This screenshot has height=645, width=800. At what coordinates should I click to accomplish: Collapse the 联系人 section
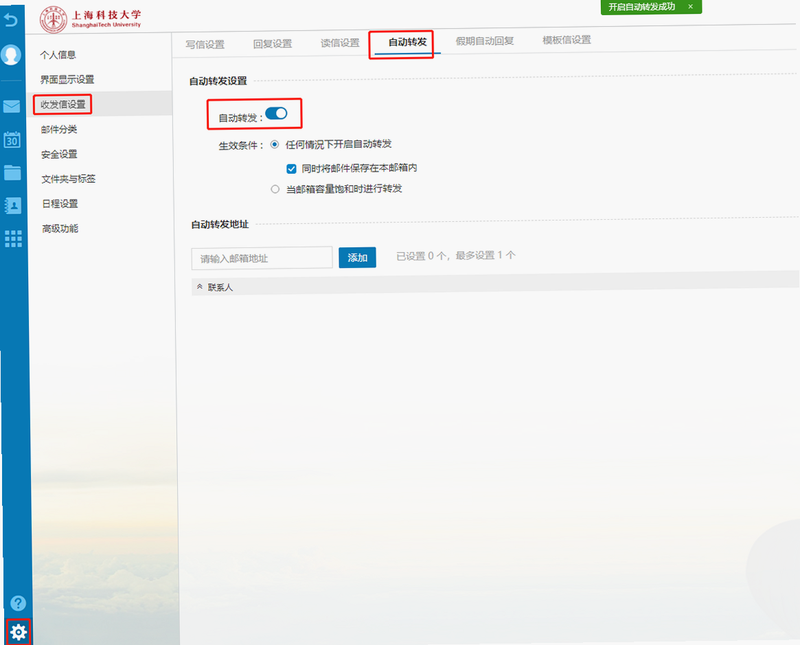199,287
